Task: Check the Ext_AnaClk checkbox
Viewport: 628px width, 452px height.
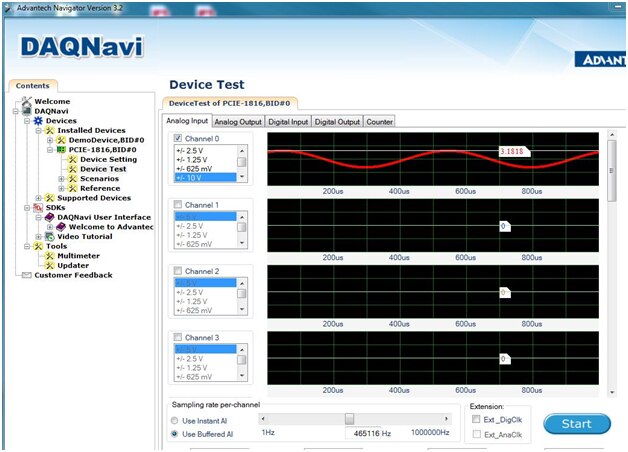Action: point(476,434)
